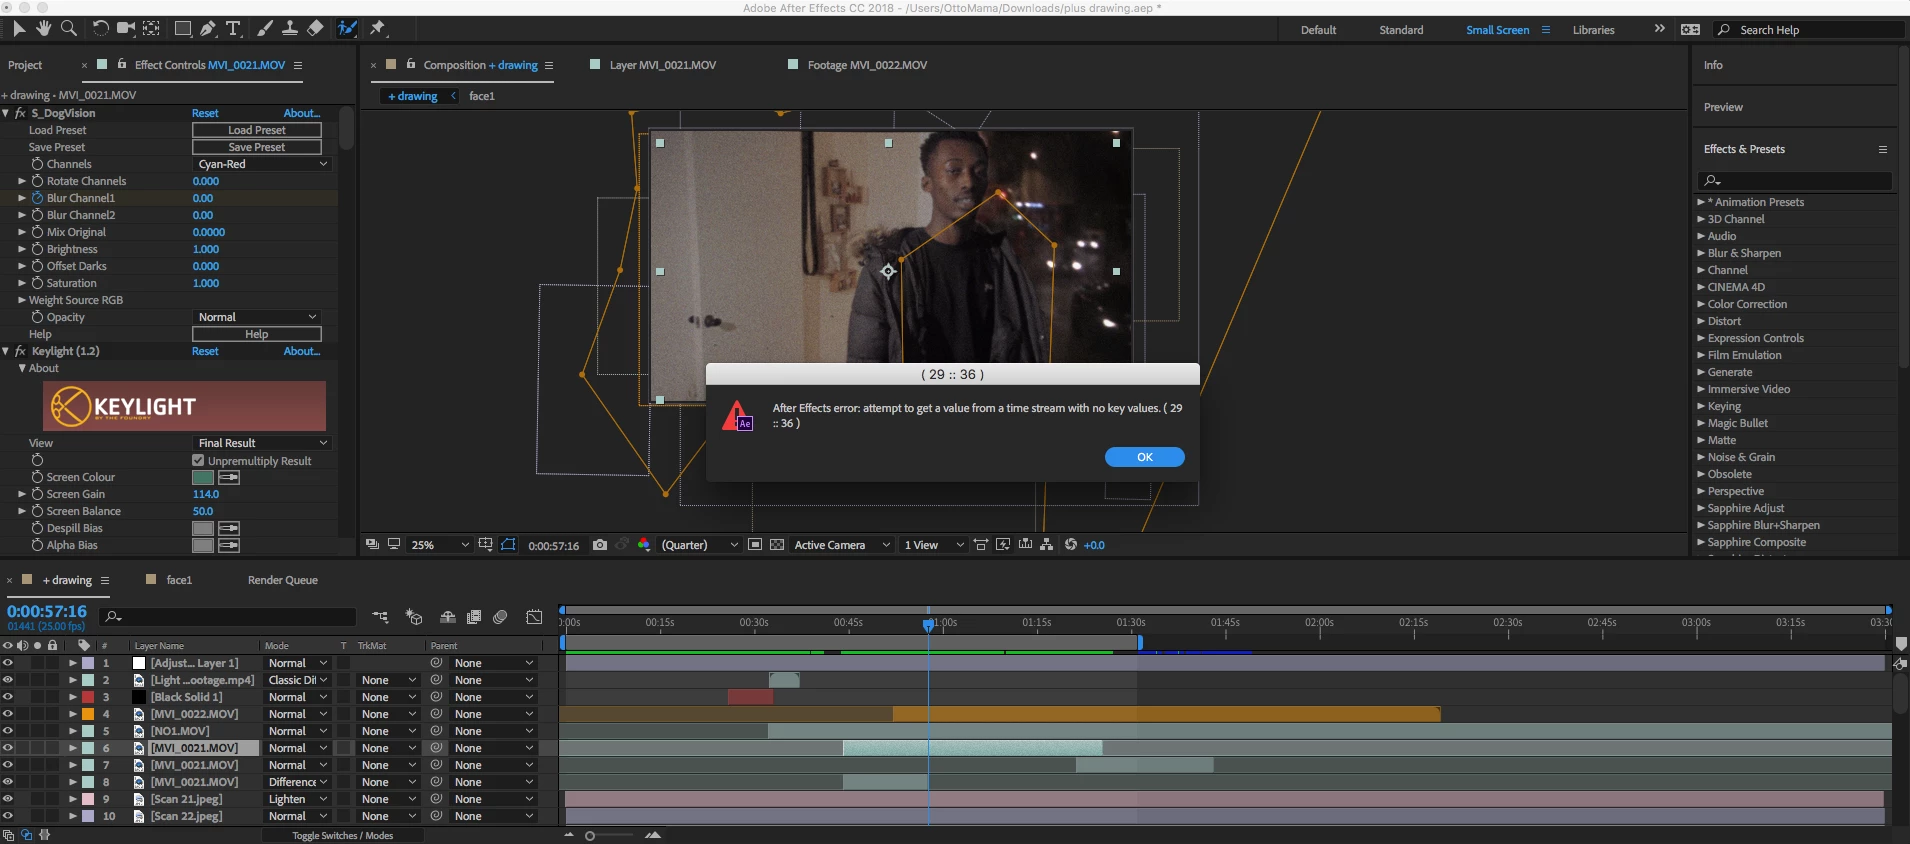Select the Horizontal Type tool
Viewport: 1910px width, 844px height.
coord(233,29)
